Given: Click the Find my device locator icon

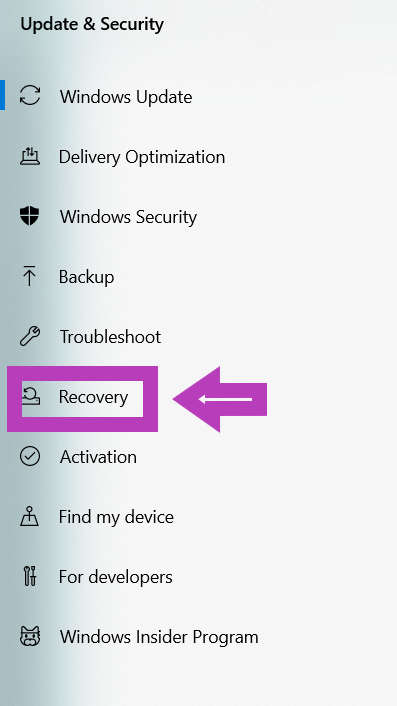Looking at the screenshot, I should (x=30, y=516).
